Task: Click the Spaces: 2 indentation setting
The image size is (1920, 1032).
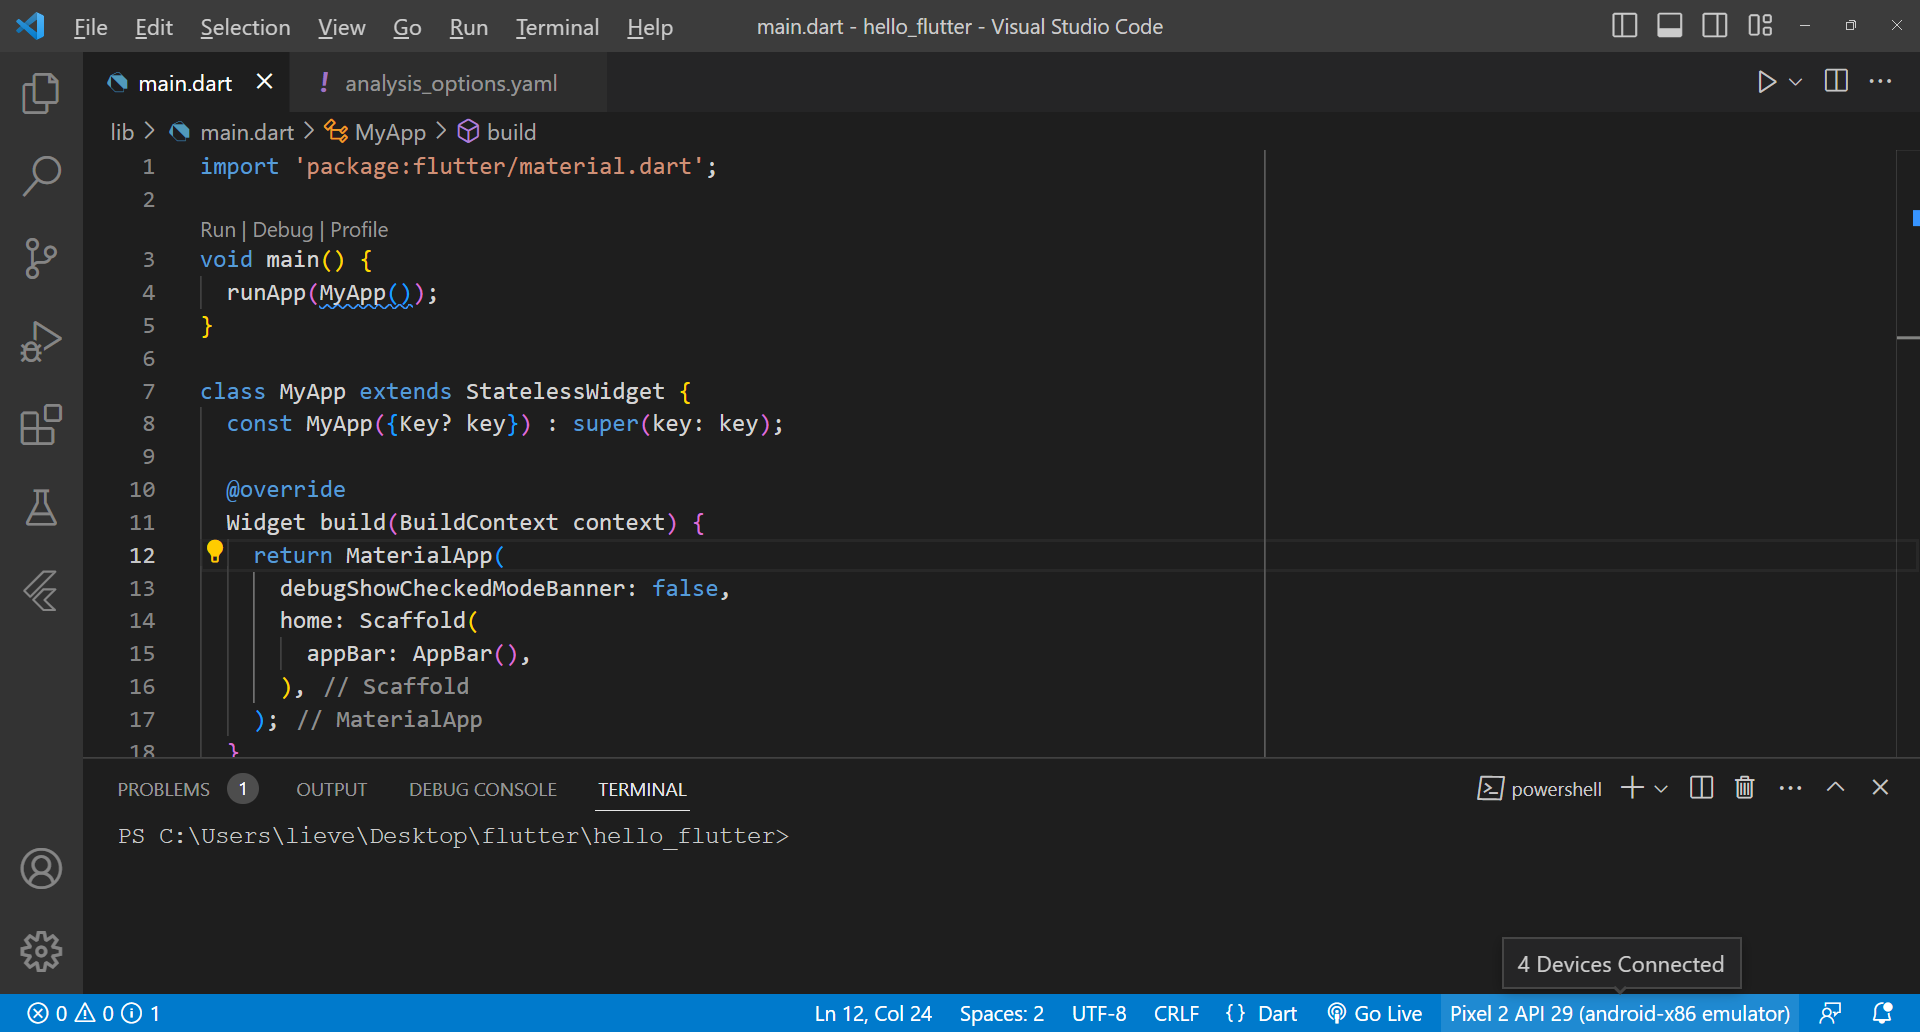Action: [1002, 1013]
